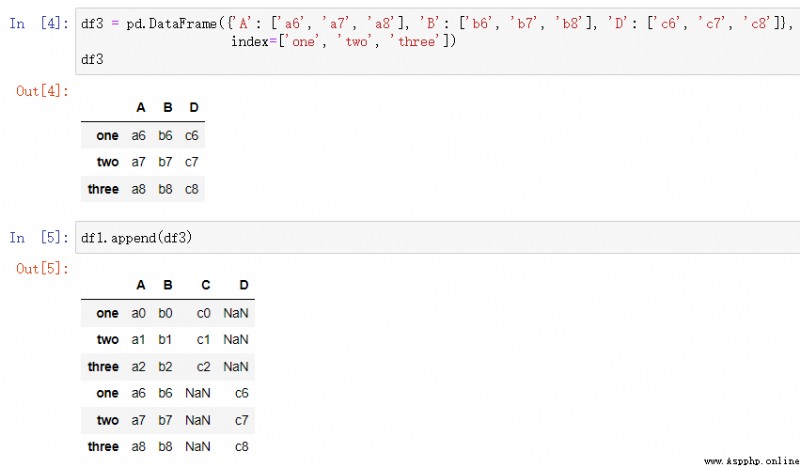Click cell c0 in the Out[5] table
800x467 pixels.
(204, 313)
